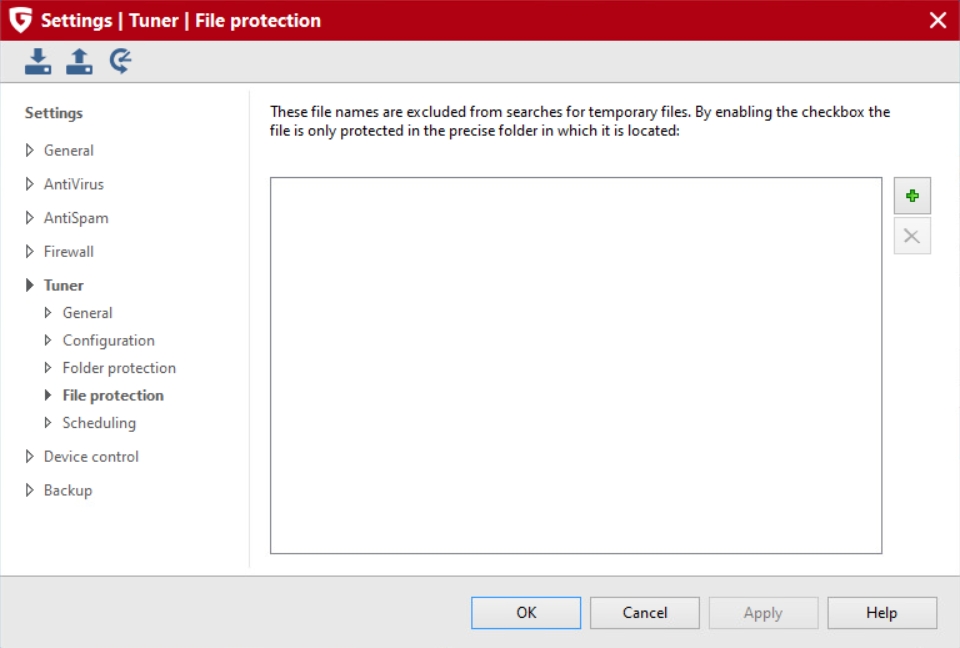Expand the Firewall tree arrow
Screen dimensions: 960x648
pyautogui.click(x=29, y=251)
